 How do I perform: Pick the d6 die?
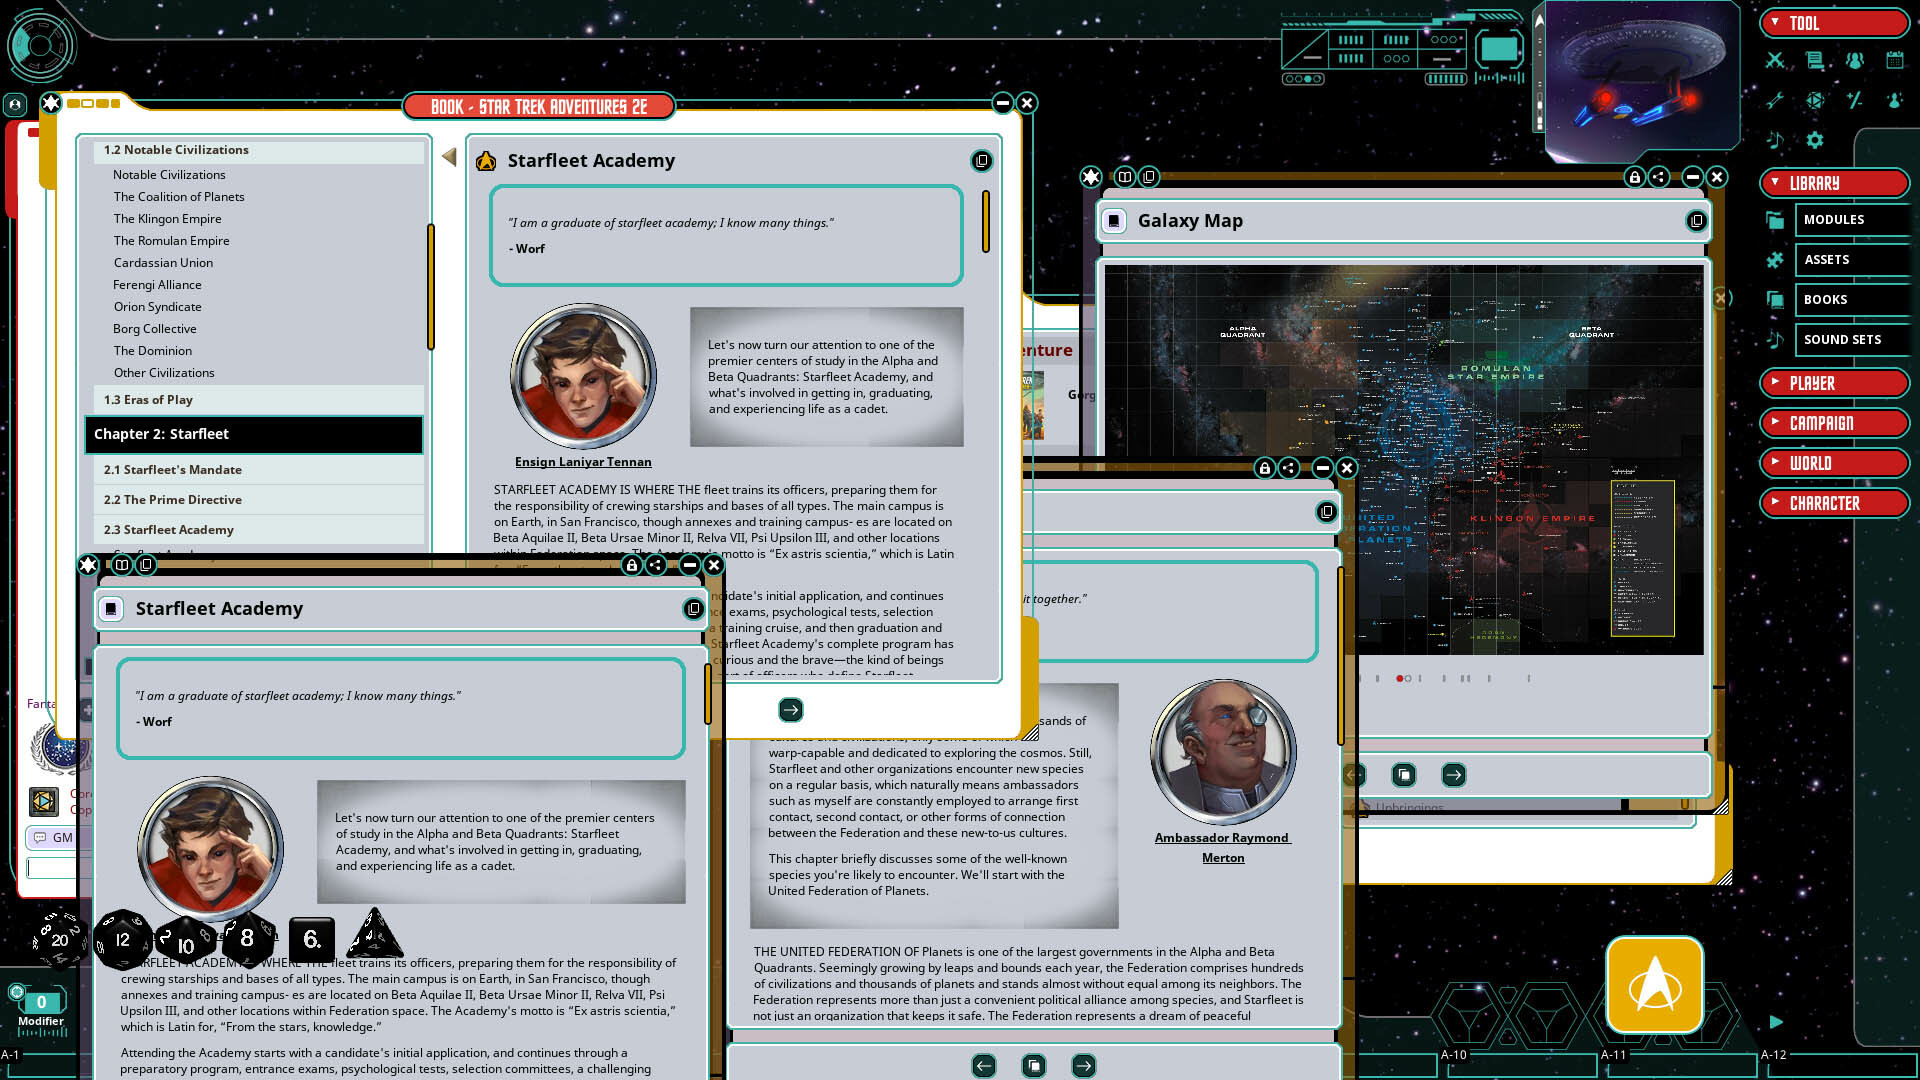[x=311, y=939]
